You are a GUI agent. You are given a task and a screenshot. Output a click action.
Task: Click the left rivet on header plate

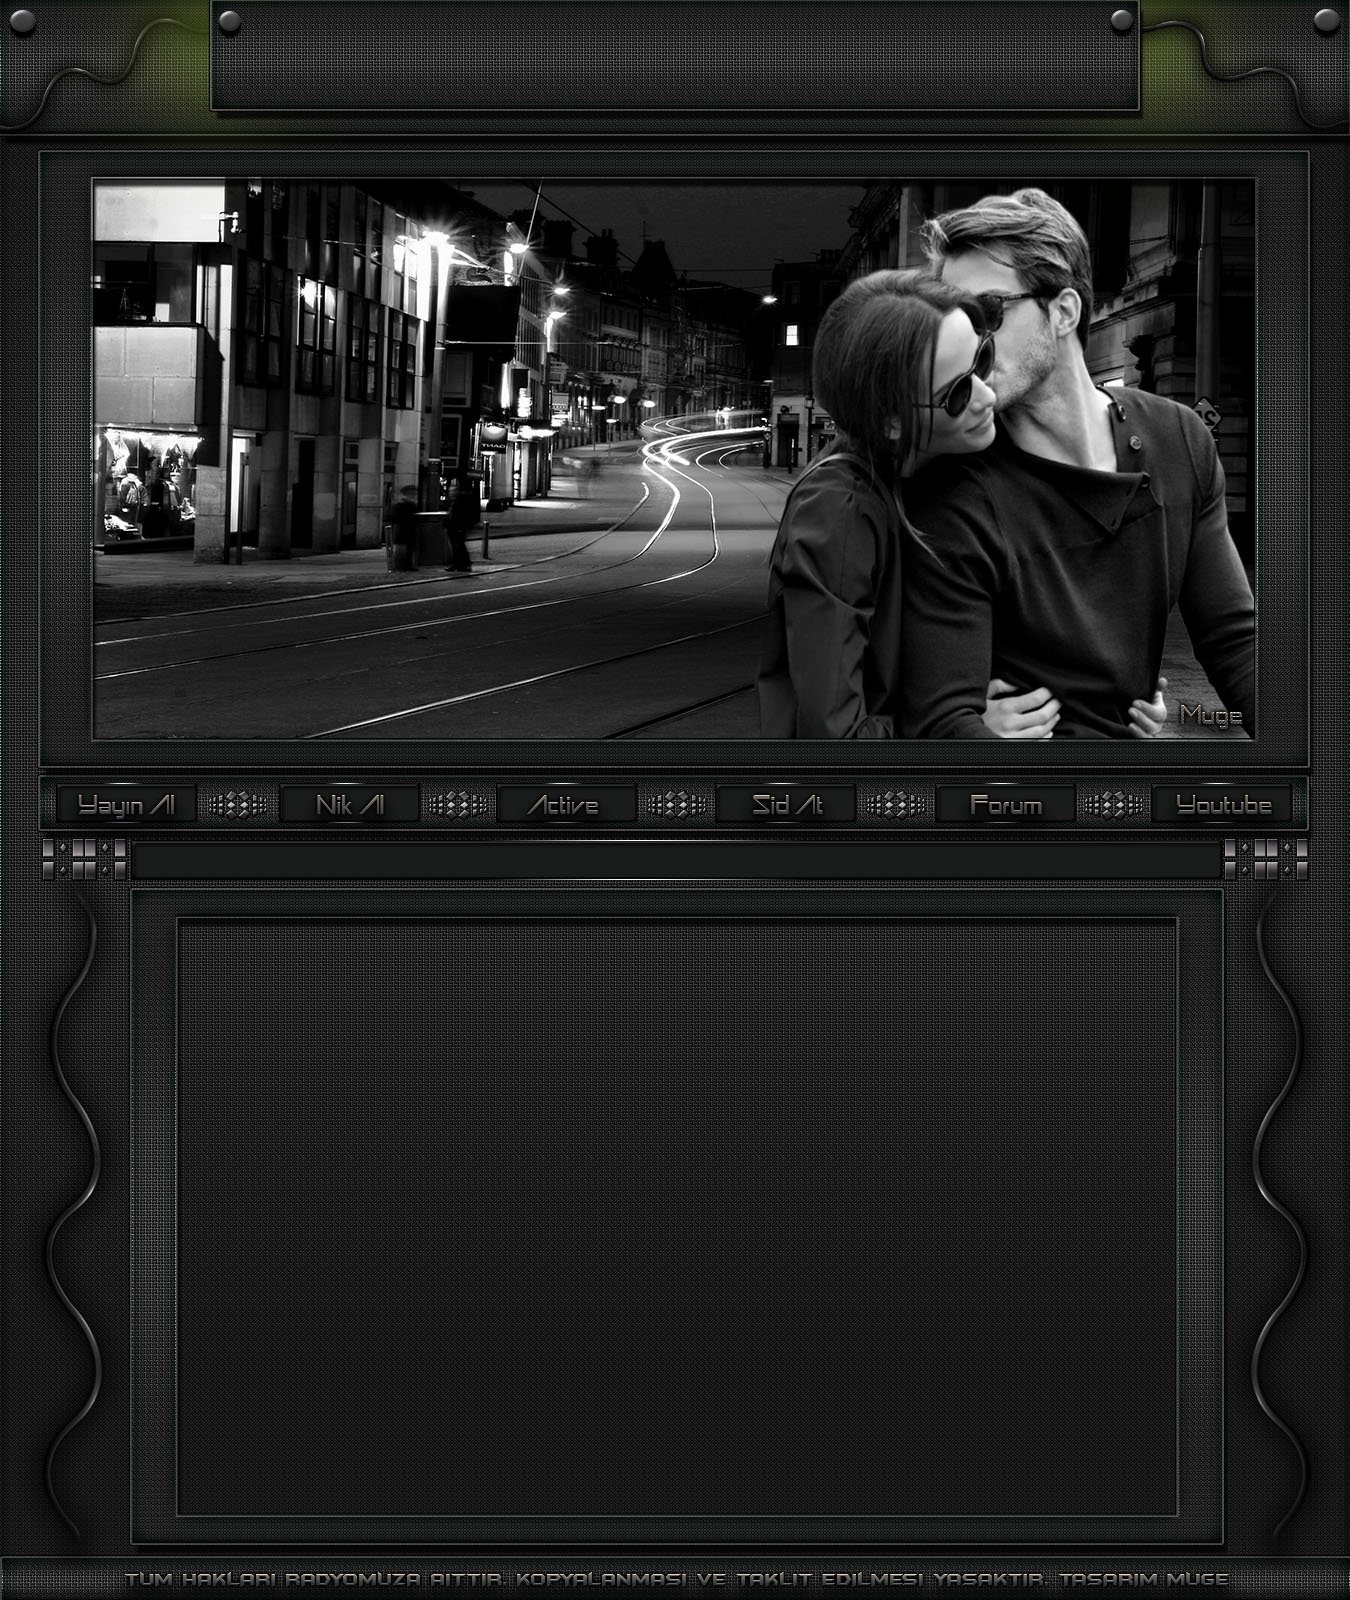pos(229,19)
